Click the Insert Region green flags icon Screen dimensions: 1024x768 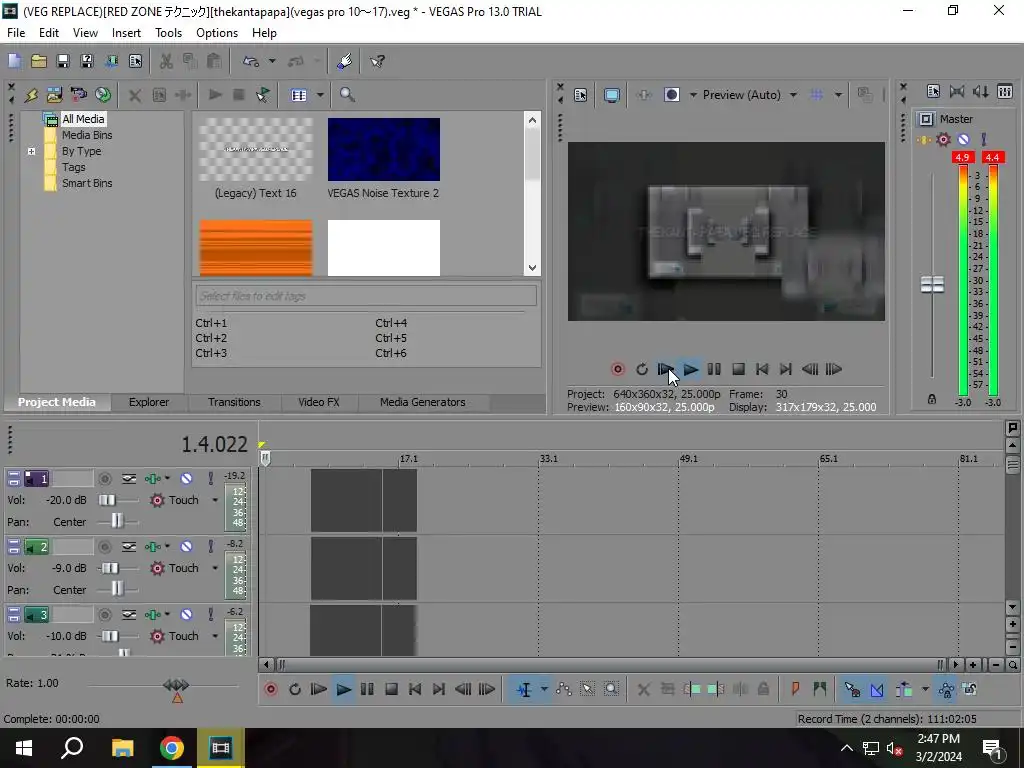point(820,689)
